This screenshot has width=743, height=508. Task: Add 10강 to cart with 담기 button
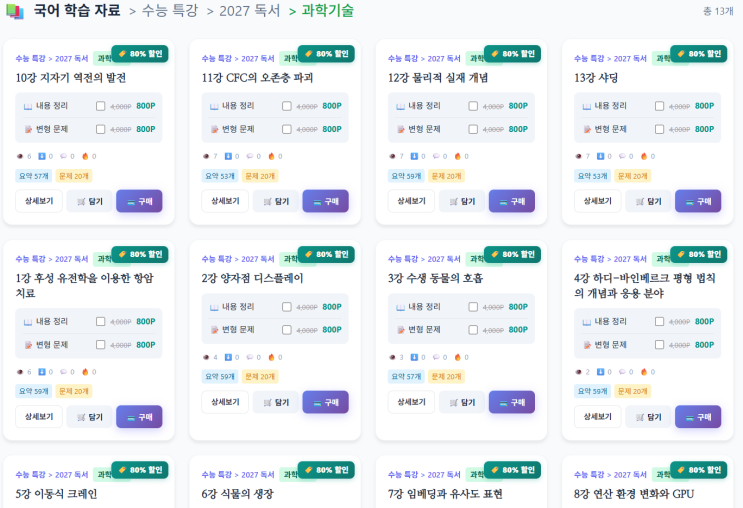(89, 201)
